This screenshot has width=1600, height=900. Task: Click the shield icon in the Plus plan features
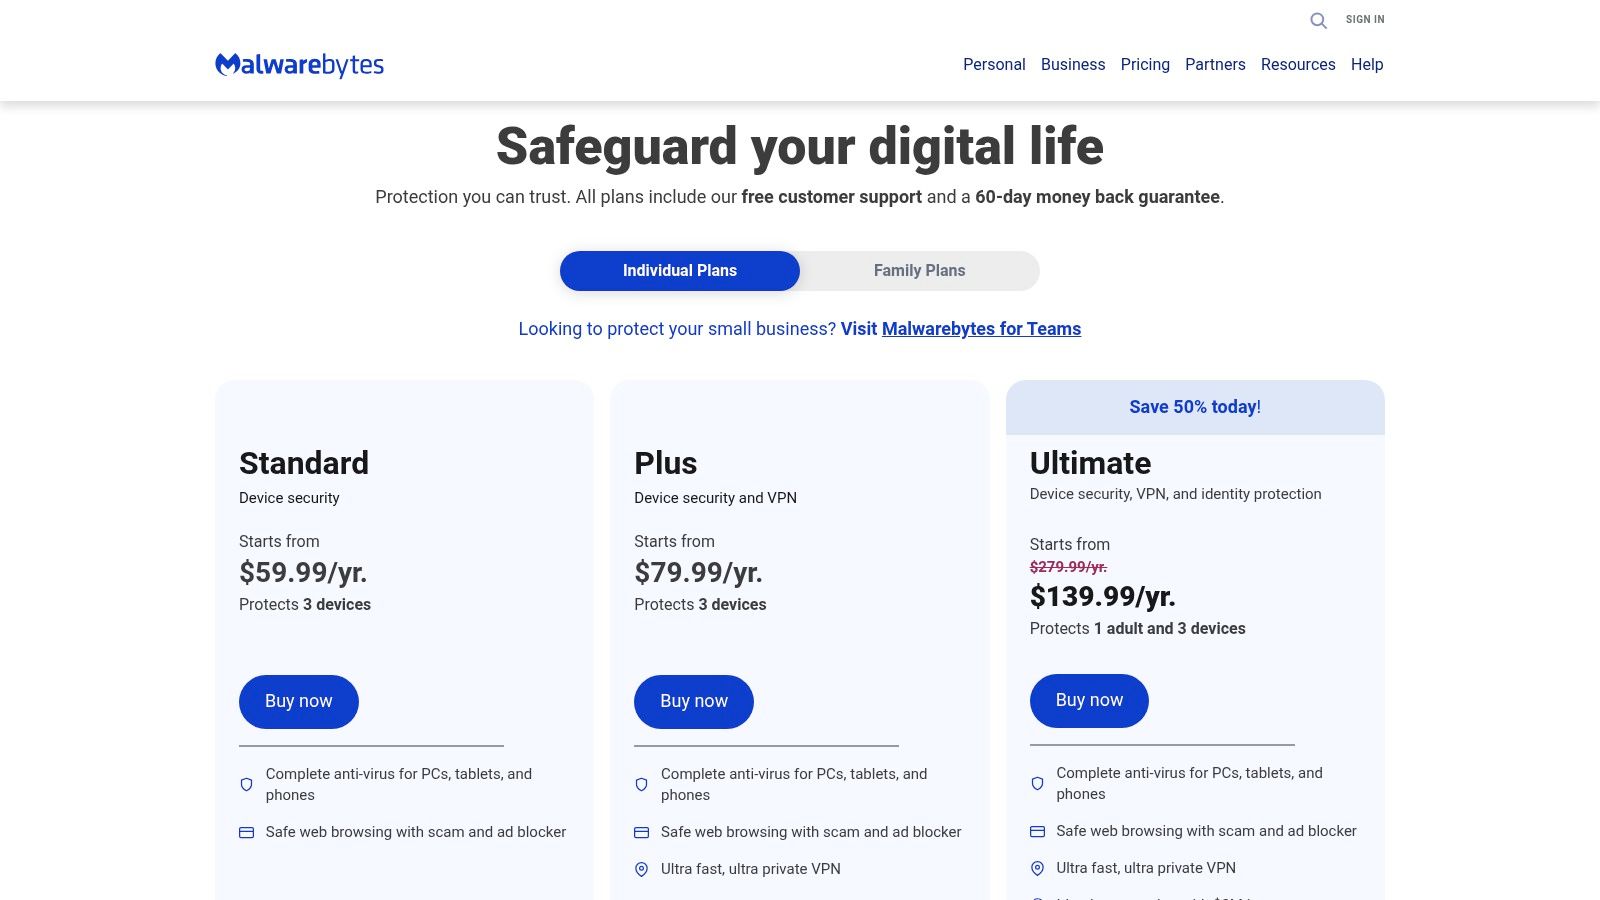click(x=641, y=784)
